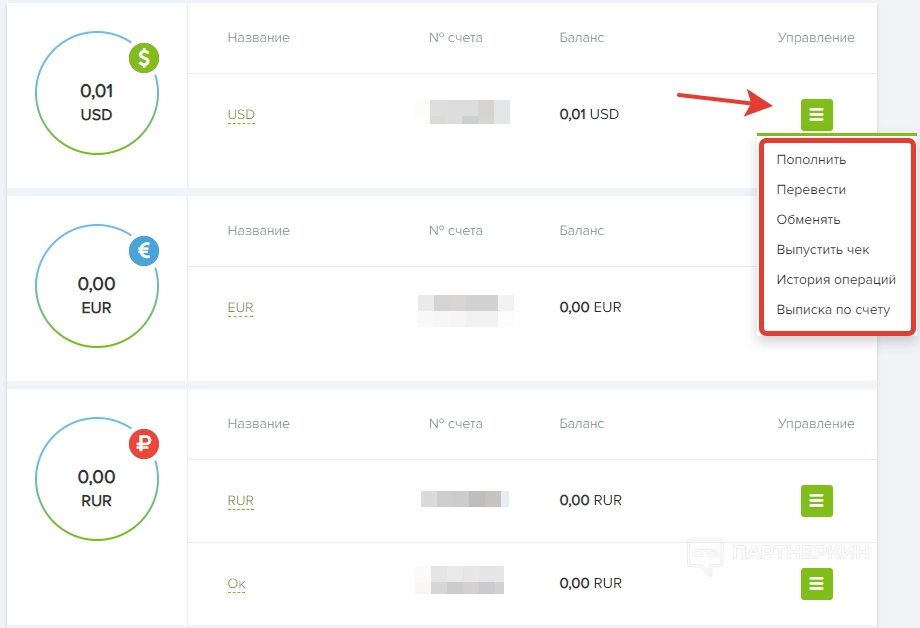
Task: Select Перевести from the dropdown menu
Action: (811, 190)
